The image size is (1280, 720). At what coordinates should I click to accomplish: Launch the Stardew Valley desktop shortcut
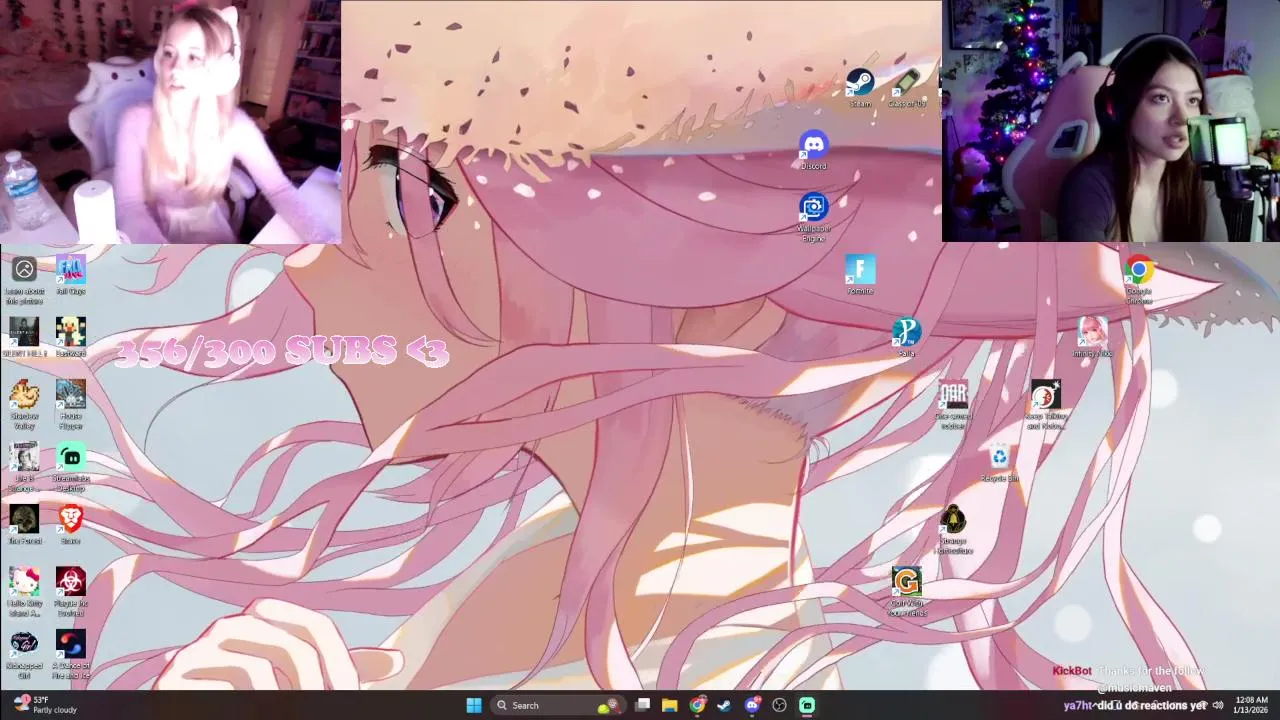24,405
